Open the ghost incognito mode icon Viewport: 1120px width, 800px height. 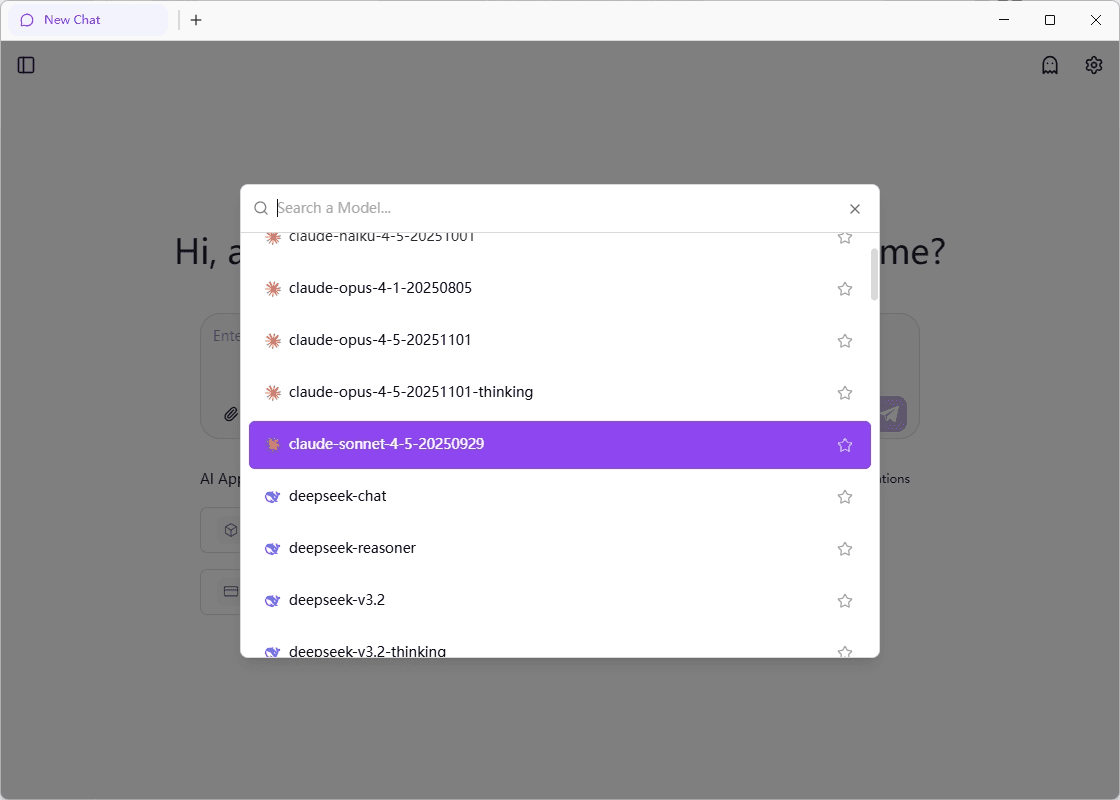tap(1049, 64)
